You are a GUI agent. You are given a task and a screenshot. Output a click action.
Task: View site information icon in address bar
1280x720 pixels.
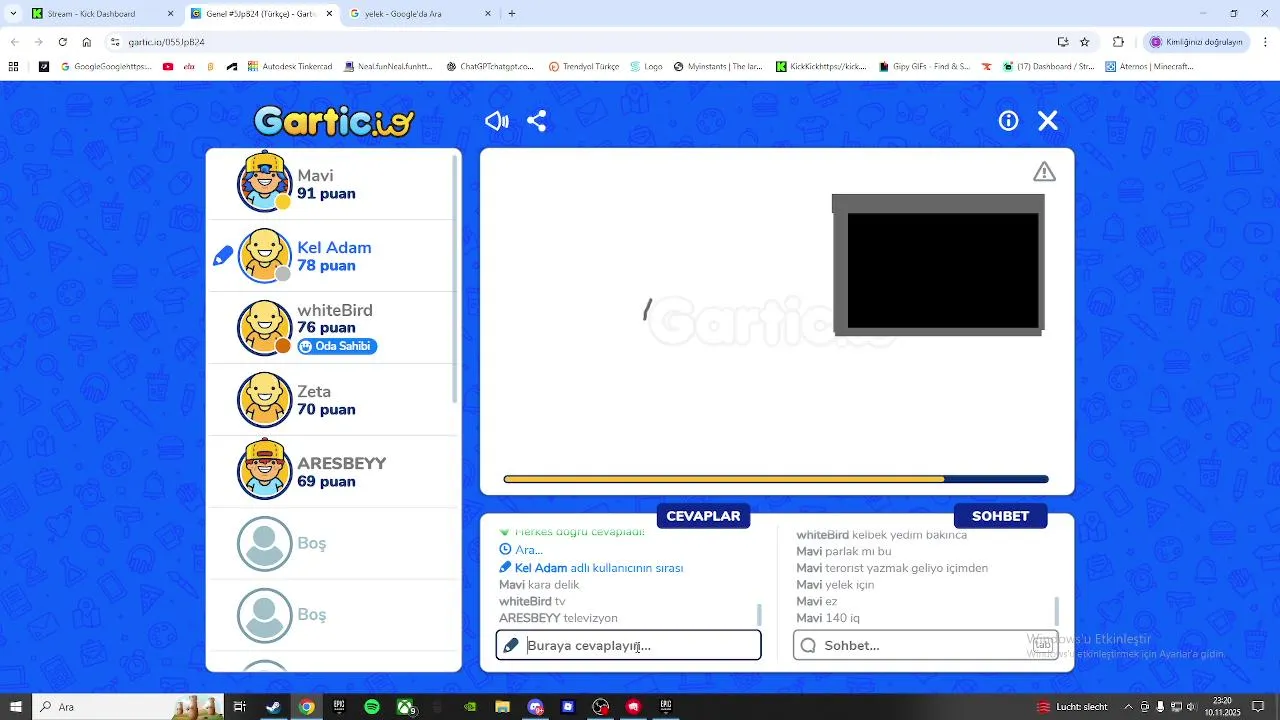click(115, 42)
